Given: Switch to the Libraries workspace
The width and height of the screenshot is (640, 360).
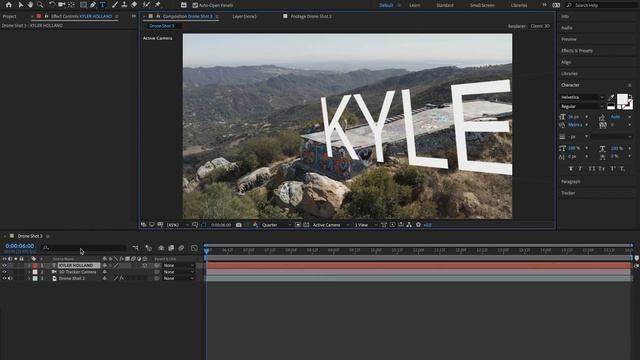Looking at the screenshot, I should [519, 5].
